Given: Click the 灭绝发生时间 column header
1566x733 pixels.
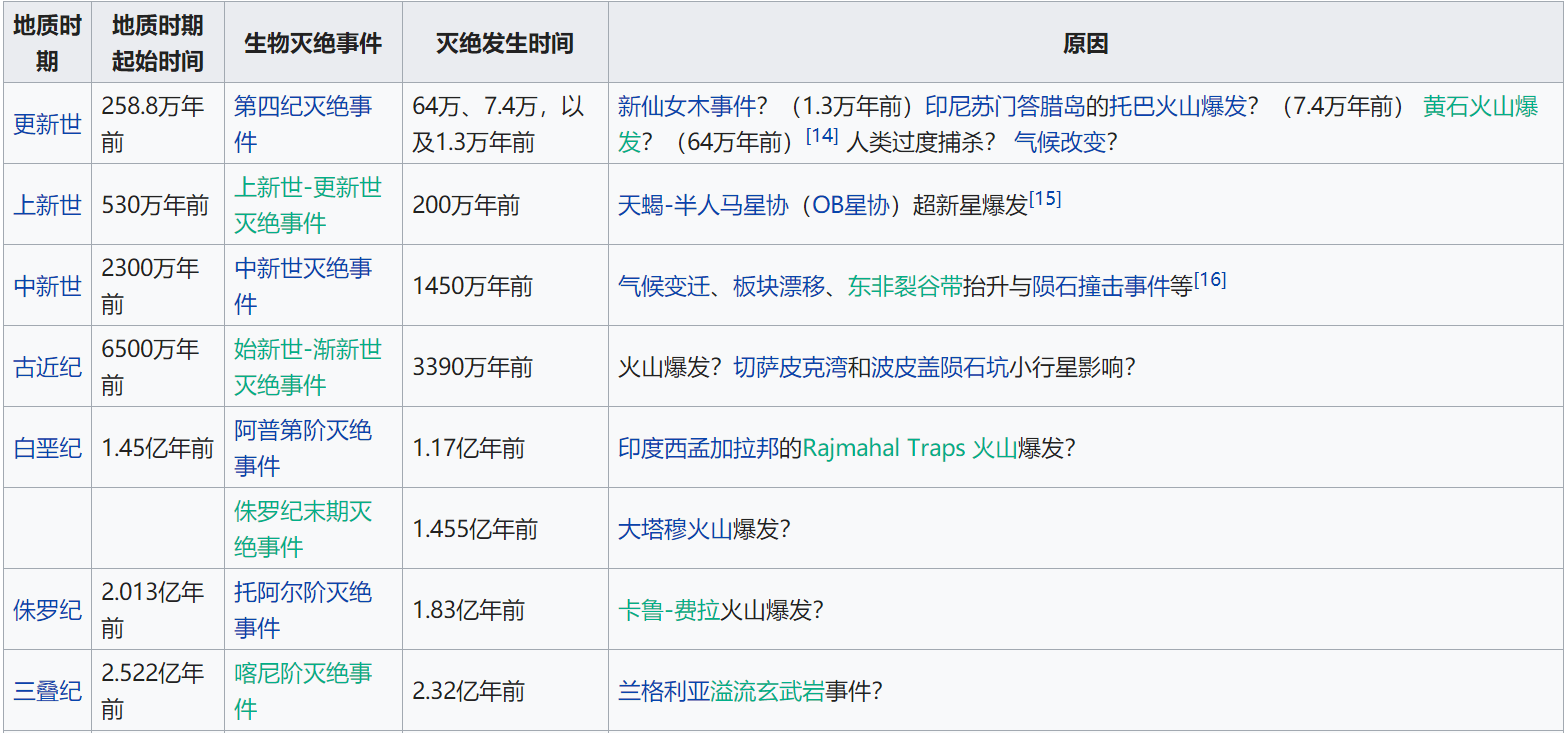Looking at the screenshot, I should click(x=505, y=43).
